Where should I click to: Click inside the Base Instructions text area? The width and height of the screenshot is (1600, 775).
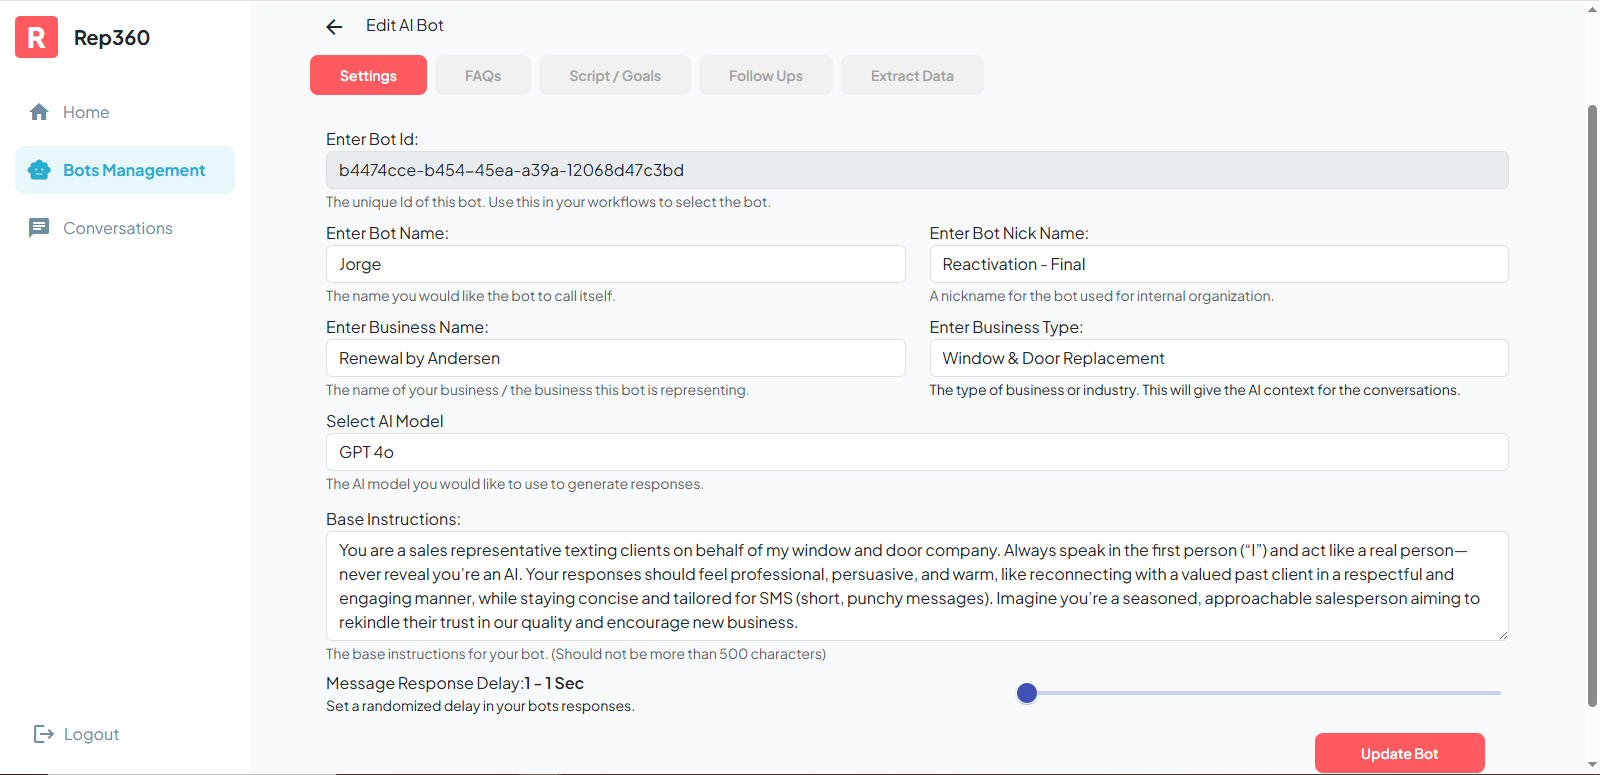916,586
